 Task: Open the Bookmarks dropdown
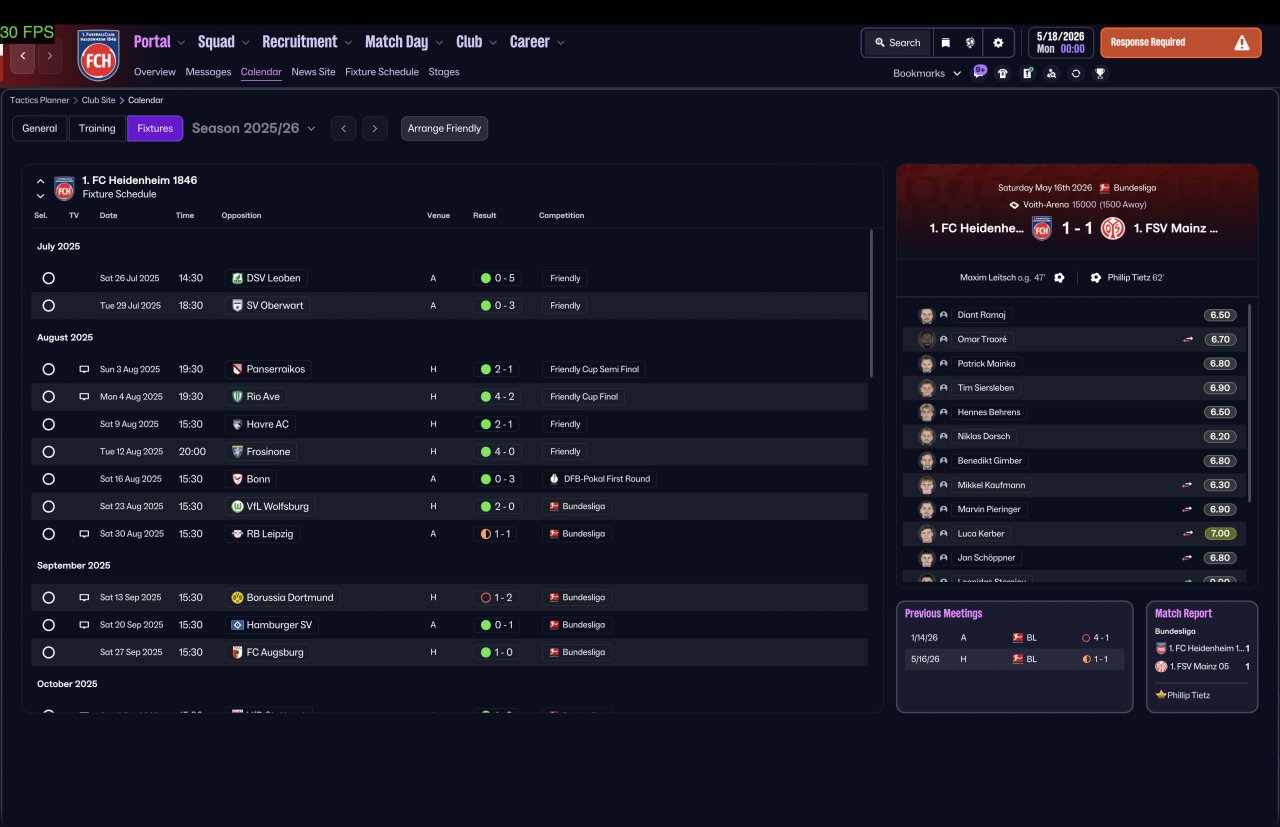coord(927,73)
